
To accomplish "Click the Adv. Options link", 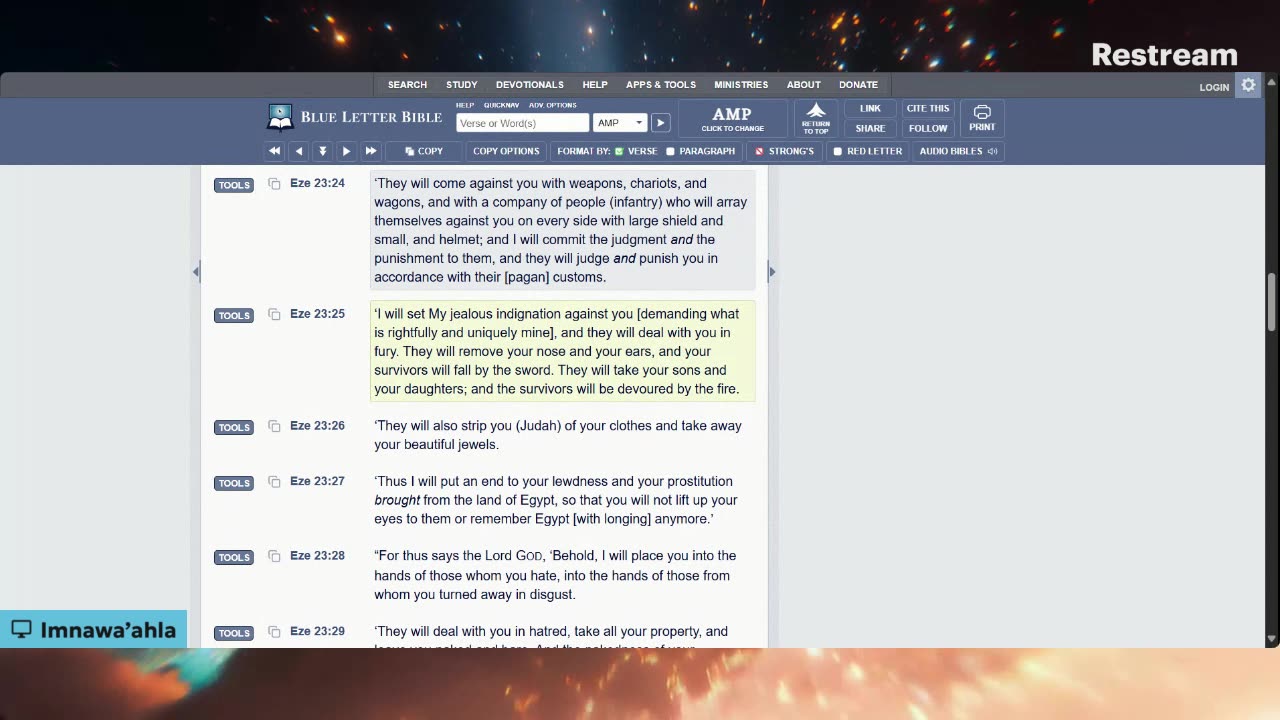I will (x=553, y=105).
